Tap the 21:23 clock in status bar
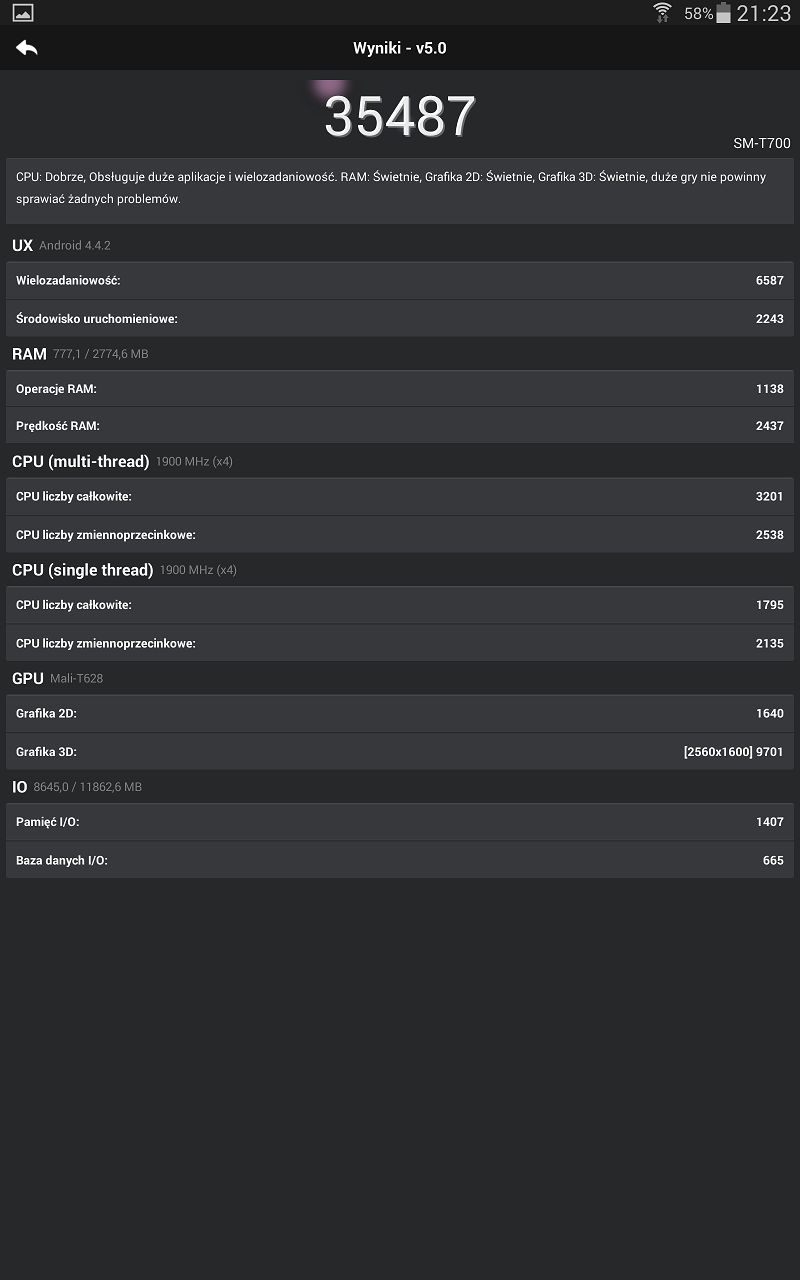Viewport: 800px width, 1280px height. click(763, 13)
